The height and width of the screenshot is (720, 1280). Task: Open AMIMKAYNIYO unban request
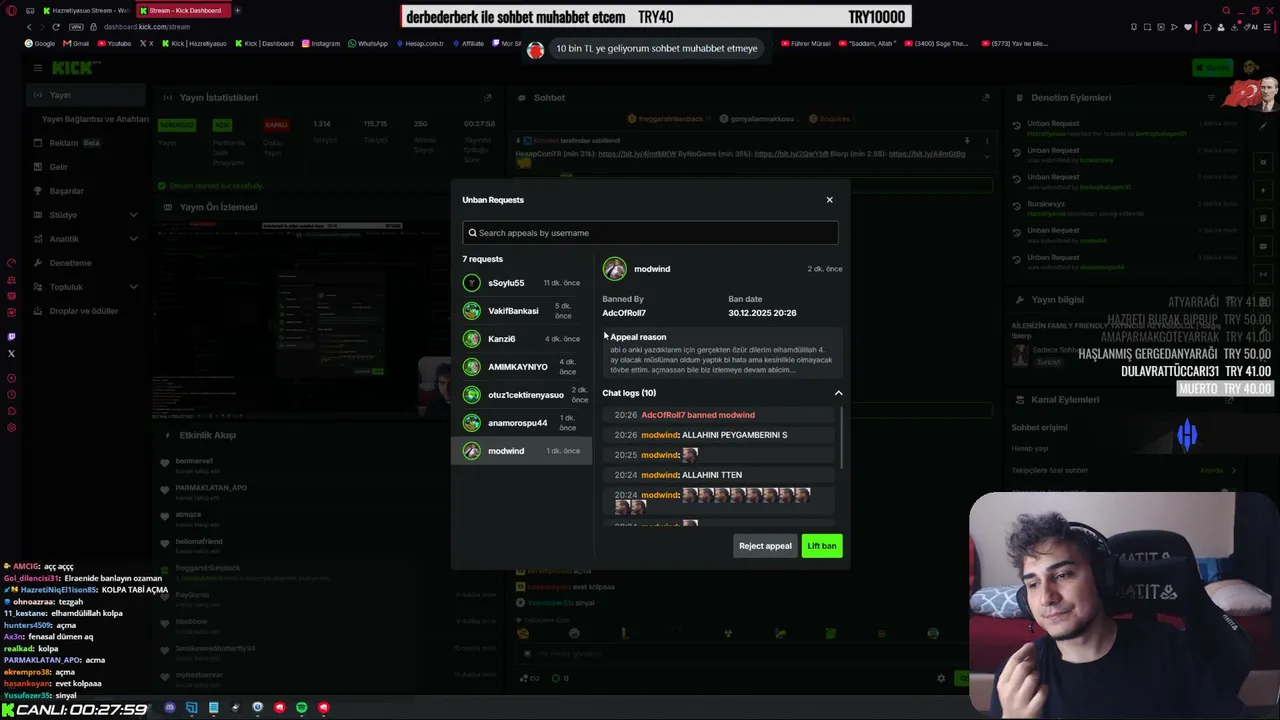tap(521, 367)
